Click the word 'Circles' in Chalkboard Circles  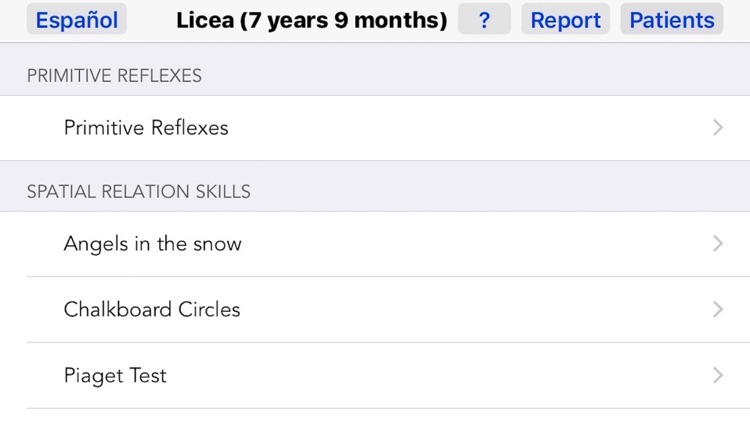[x=209, y=310]
